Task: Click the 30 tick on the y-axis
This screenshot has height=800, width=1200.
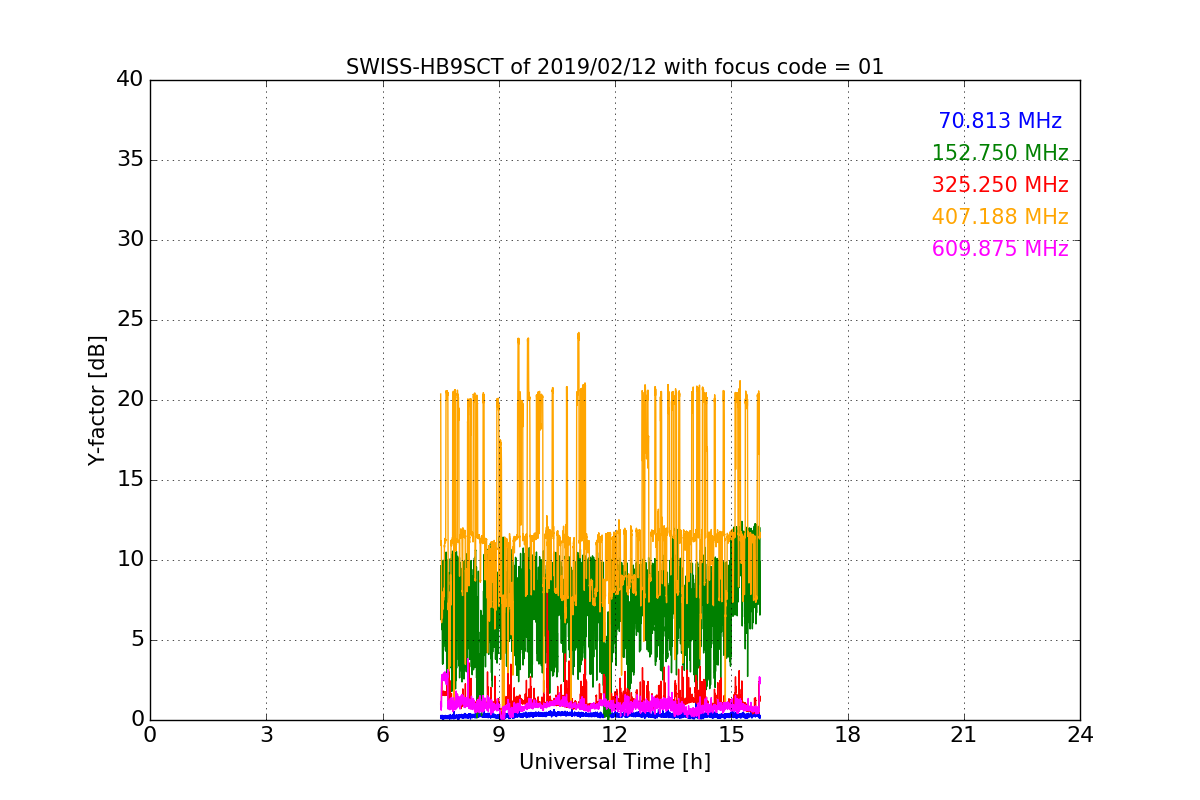Action: click(x=130, y=240)
